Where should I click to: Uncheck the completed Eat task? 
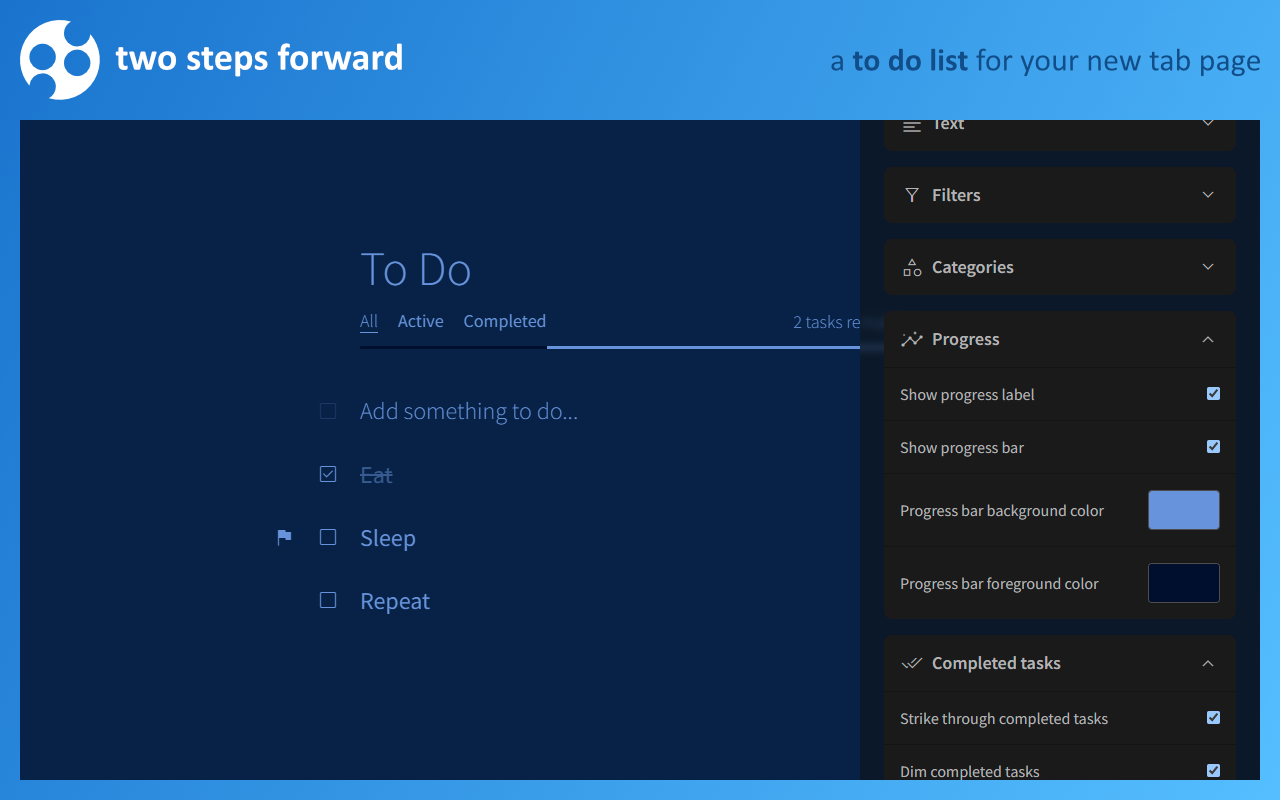coord(327,474)
